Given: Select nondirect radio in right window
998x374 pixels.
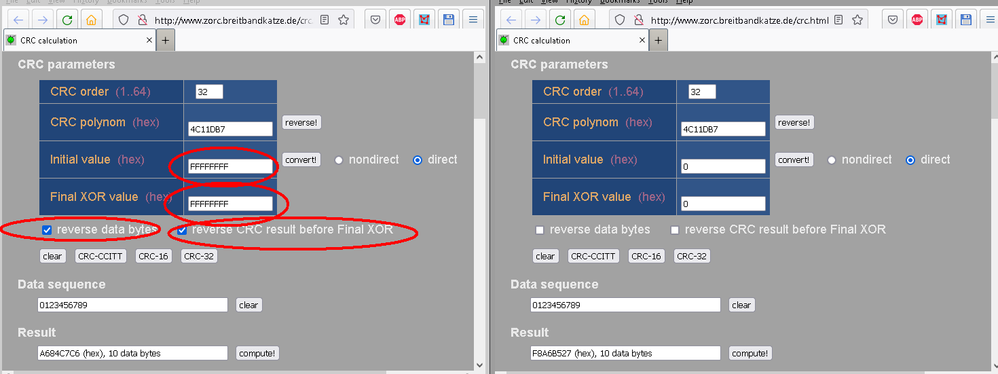Looking at the screenshot, I should [832, 160].
